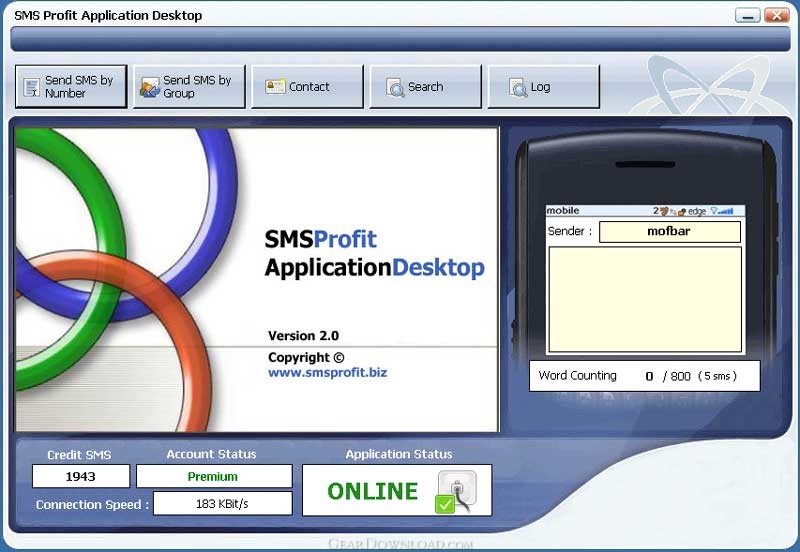Click the Word Counting label
This screenshot has height=552, width=800.
click(x=578, y=375)
